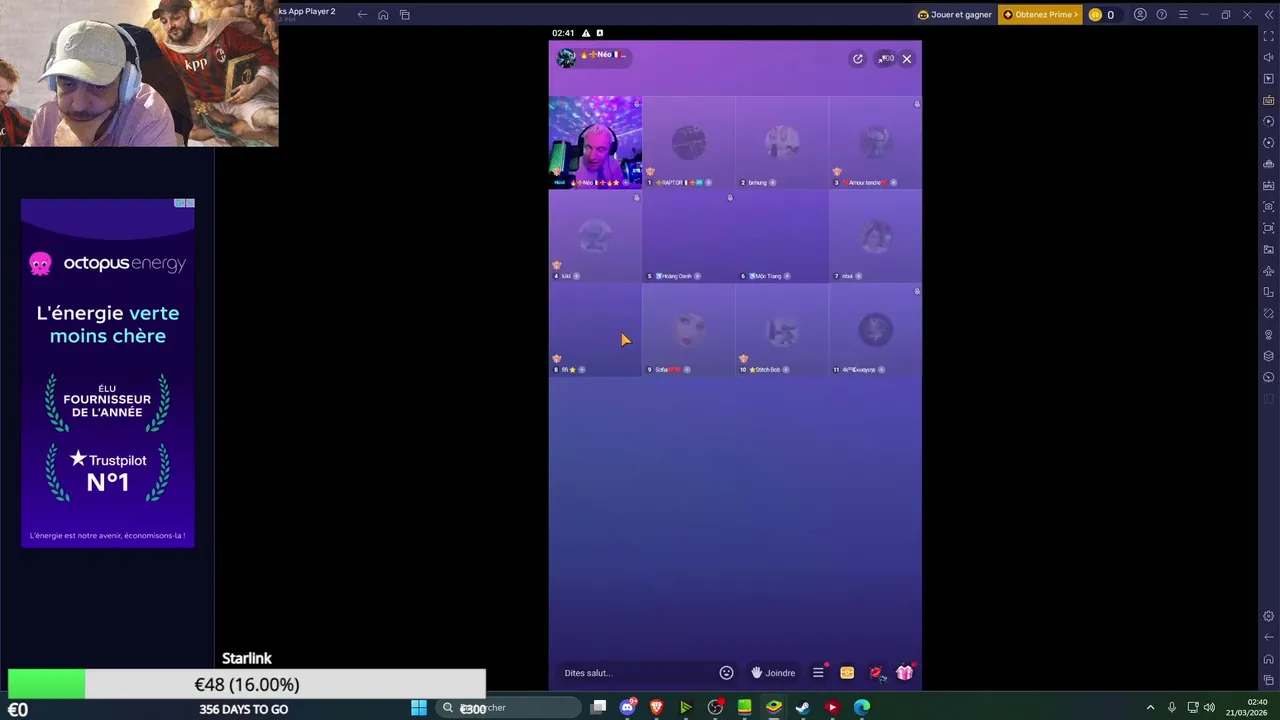
Task: Click the media folder icon in sidebar
Action: (1269, 249)
